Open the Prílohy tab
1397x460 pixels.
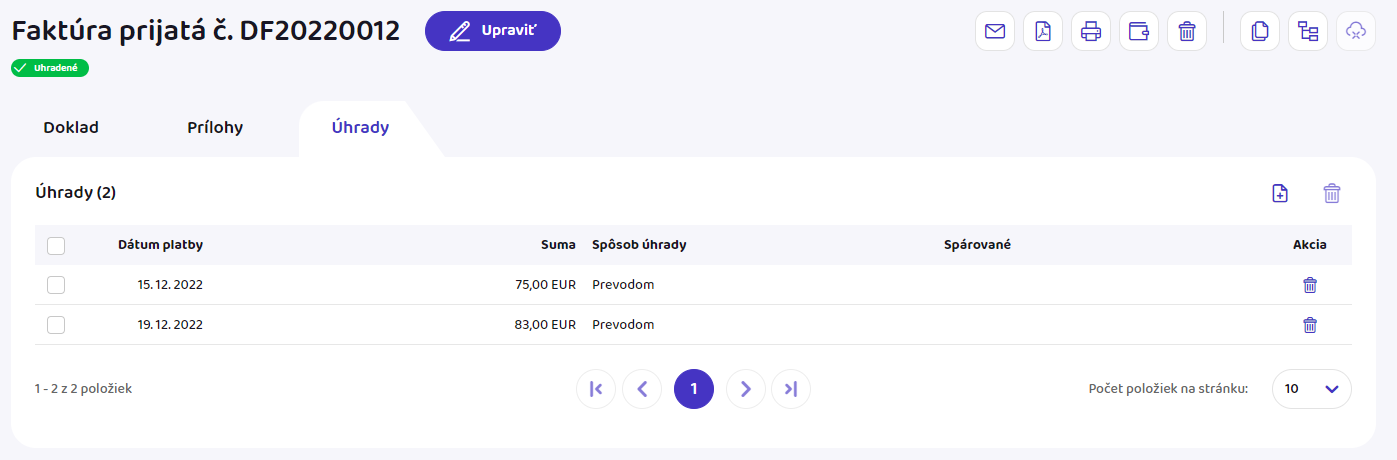pyautogui.click(x=215, y=128)
